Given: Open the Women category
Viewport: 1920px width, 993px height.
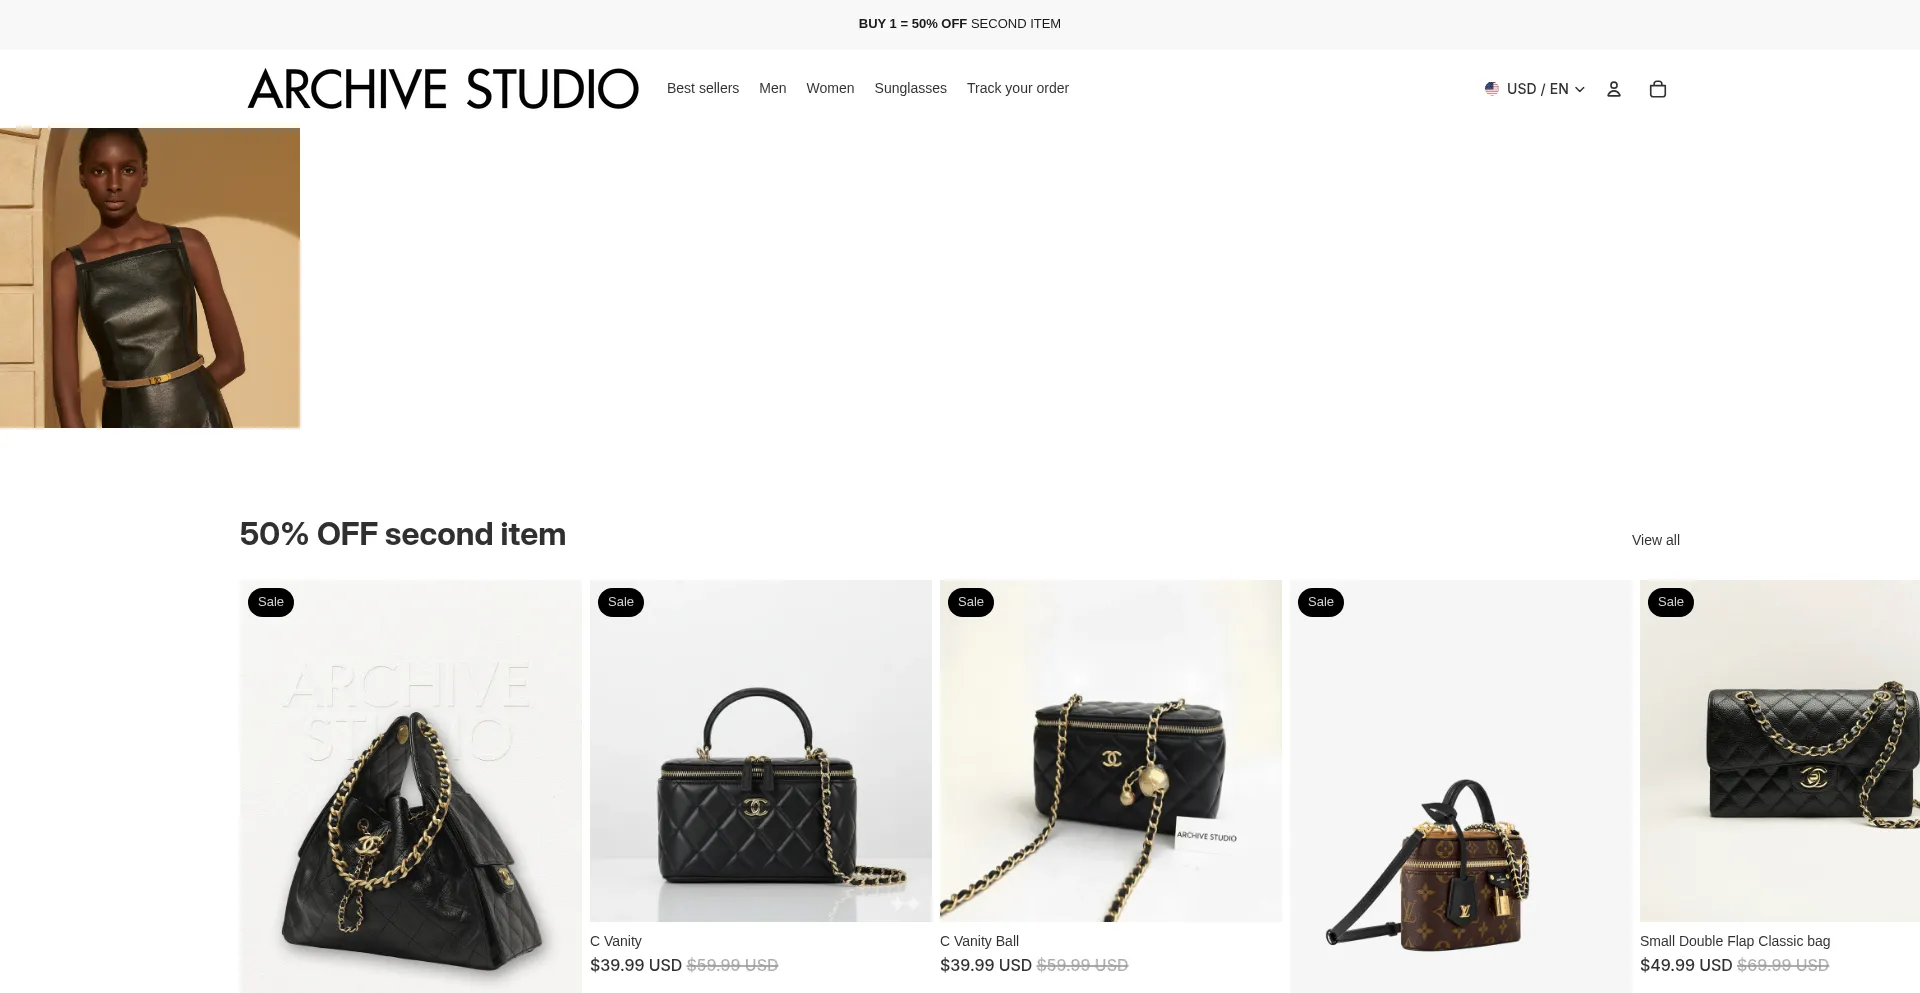Looking at the screenshot, I should tap(830, 88).
